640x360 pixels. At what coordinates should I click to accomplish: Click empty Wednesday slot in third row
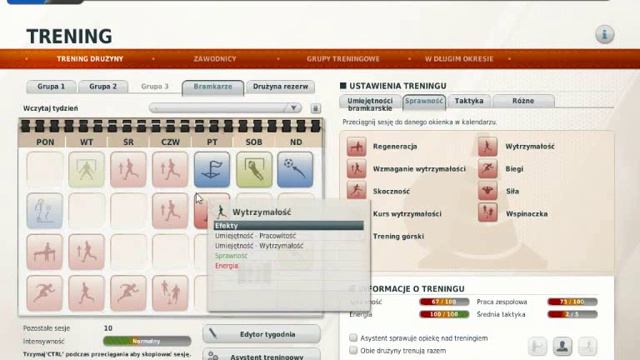click(128, 252)
